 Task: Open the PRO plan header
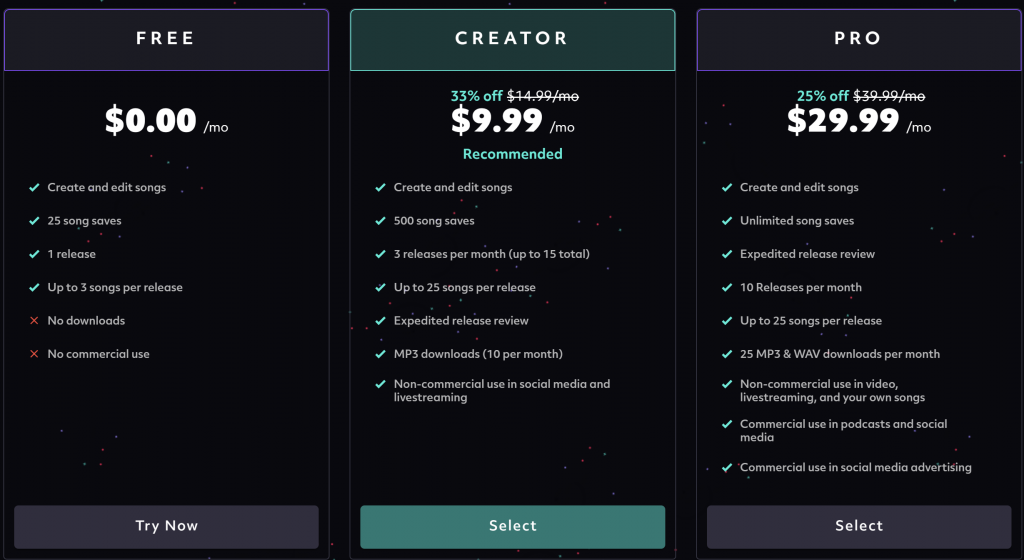coord(859,39)
